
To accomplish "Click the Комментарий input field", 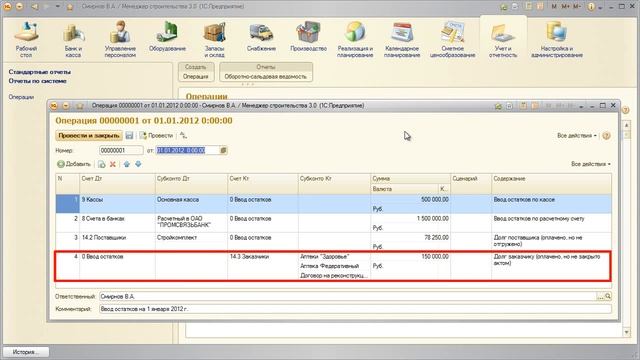I will [x=355, y=309].
